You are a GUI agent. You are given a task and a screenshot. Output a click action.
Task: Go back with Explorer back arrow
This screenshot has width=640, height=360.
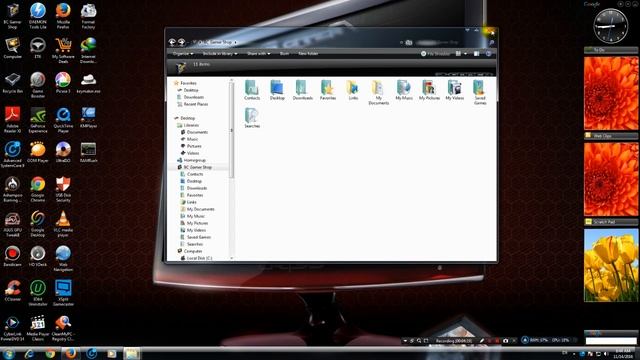point(172,42)
